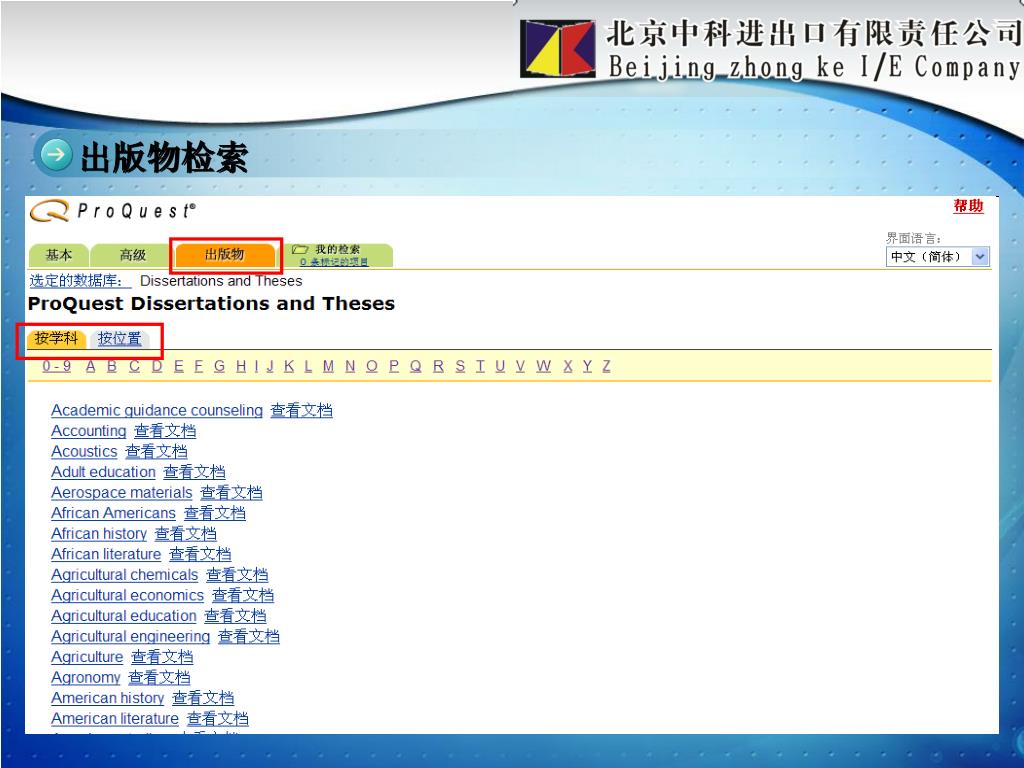Click the Beijing zhong ke company logo
The image size is (1024, 768).
(x=558, y=49)
